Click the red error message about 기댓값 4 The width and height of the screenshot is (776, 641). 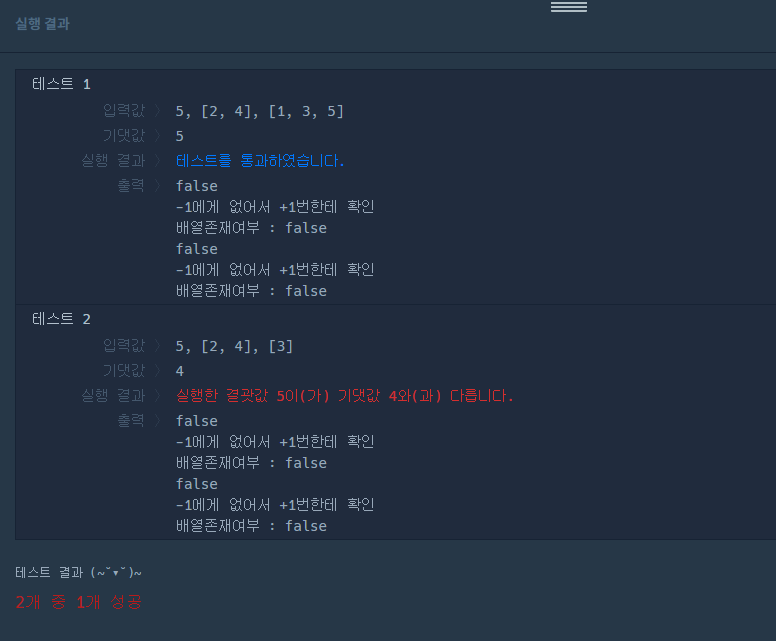(344, 395)
